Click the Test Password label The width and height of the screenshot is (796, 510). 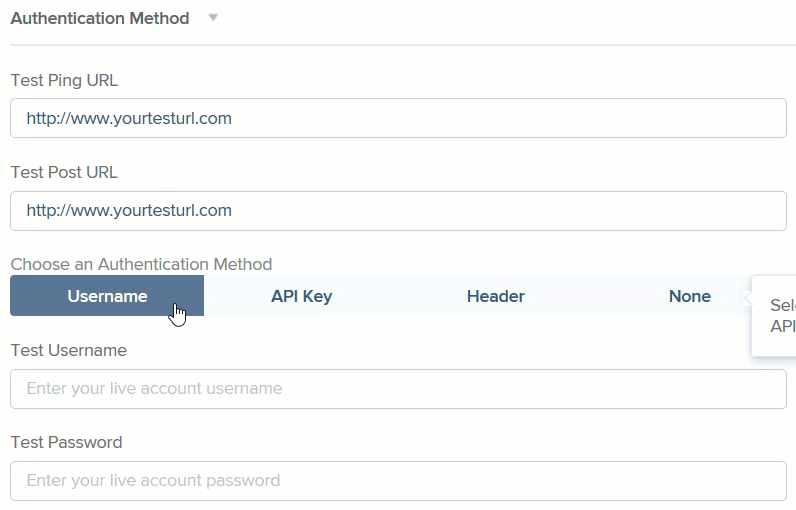pos(67,442)
